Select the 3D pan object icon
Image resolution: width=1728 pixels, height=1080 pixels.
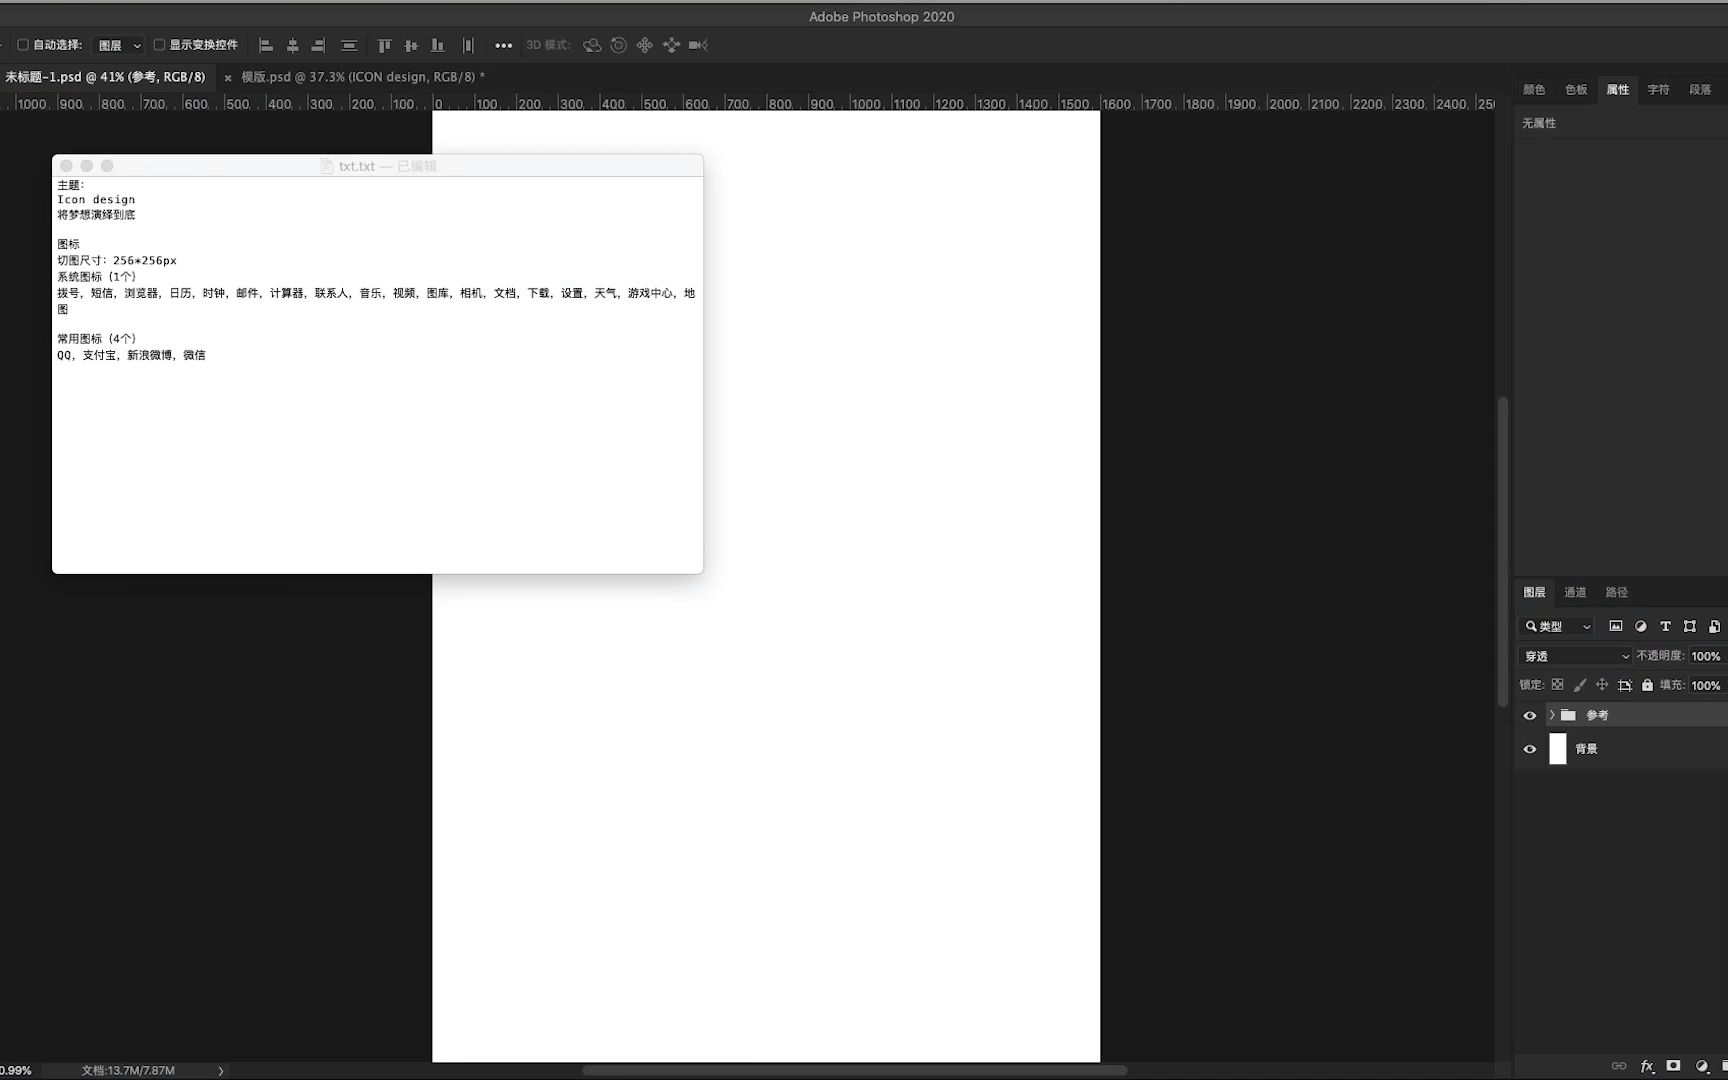[x=644, y=45]
